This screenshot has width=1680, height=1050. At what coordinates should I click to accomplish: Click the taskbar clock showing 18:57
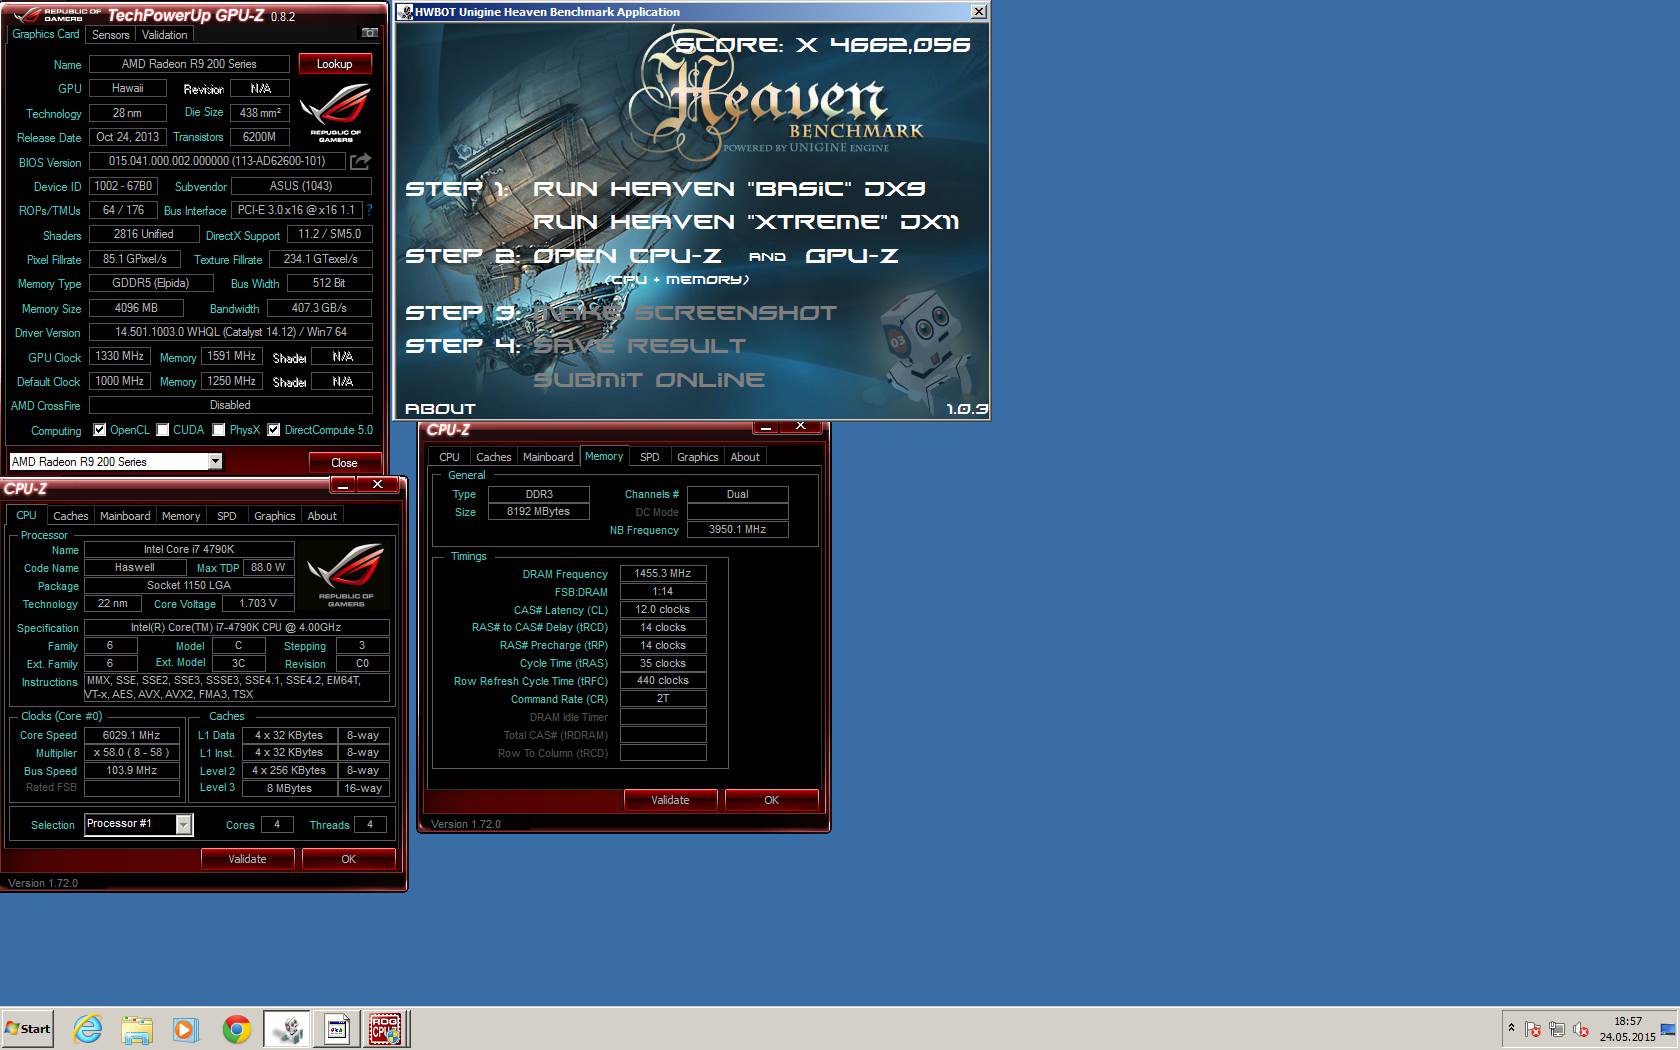pyautogui.click(x=1627, y=1029)
